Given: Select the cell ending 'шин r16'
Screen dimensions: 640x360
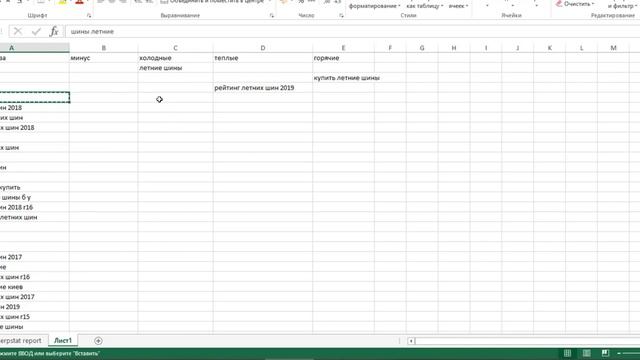Looking at the screenshot, I should coord(34,277).
